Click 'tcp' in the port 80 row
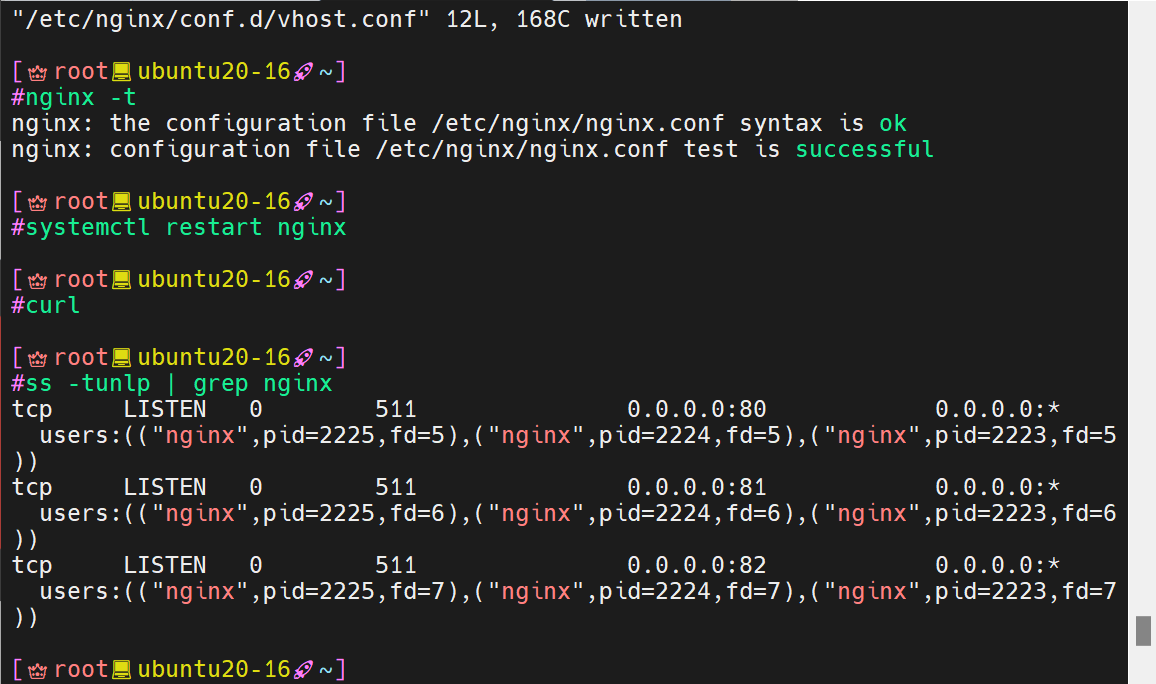The height and width of the screenshot is (684, 1156). pos(32,410)
